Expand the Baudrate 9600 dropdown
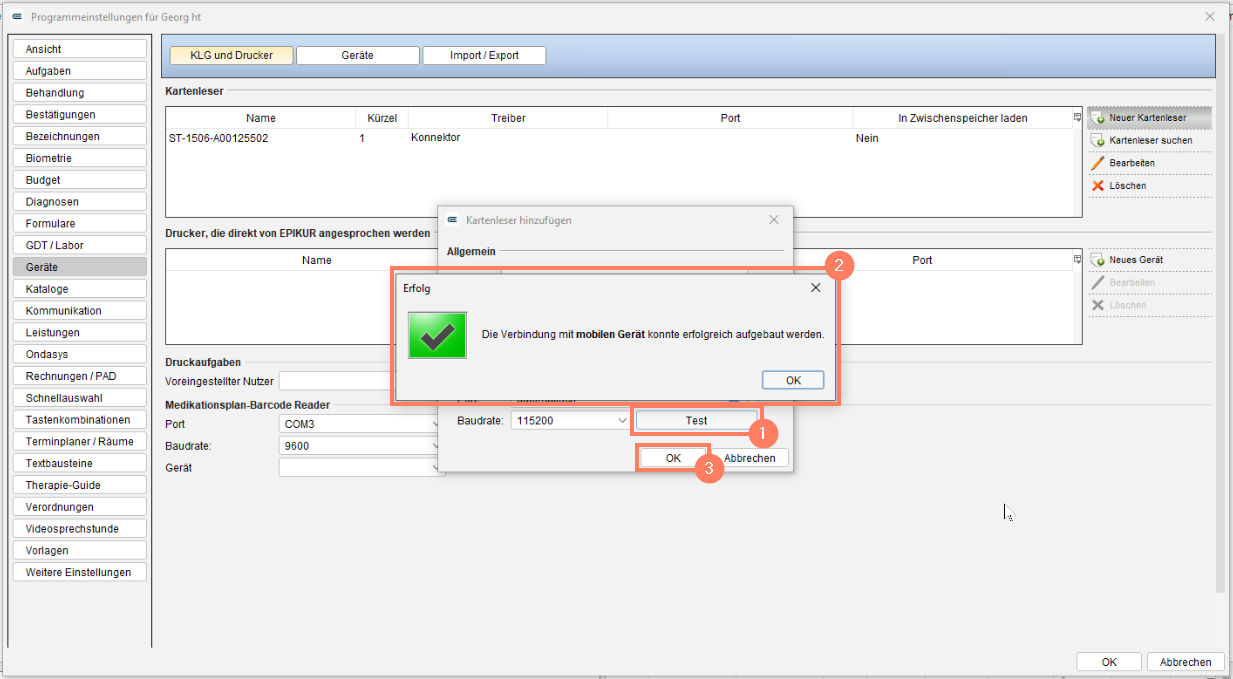The height and width of the screenshot is (679, 1233). click(435, 446)
